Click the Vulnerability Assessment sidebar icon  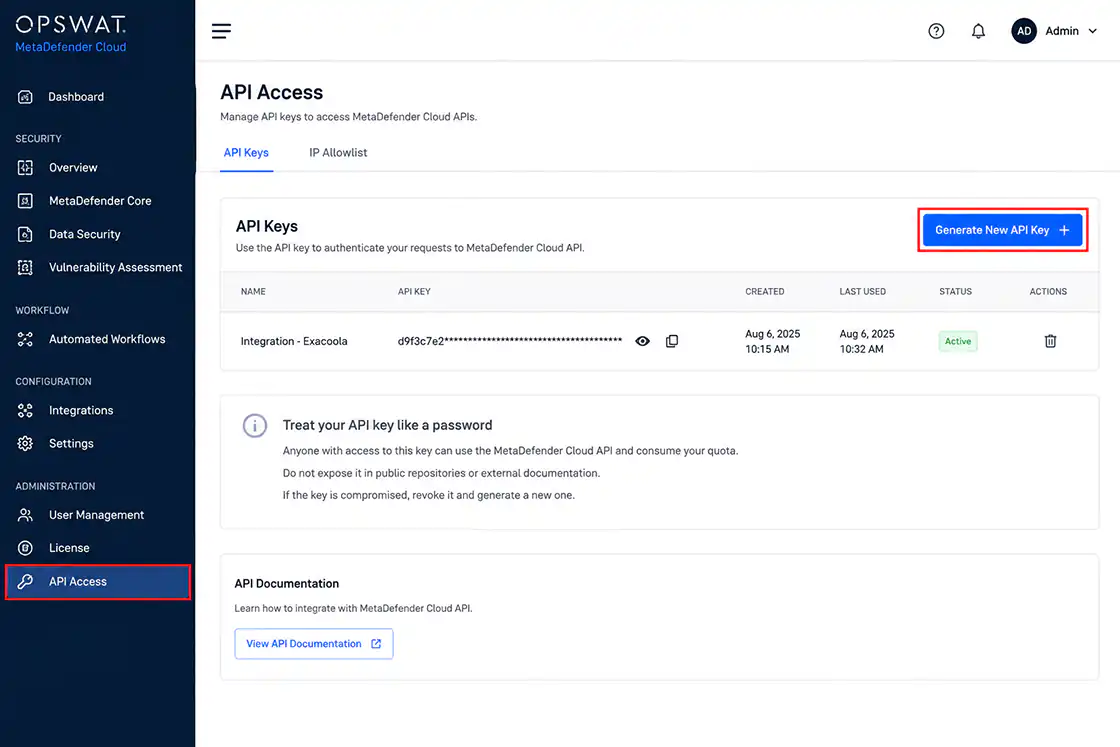[25, 267]
